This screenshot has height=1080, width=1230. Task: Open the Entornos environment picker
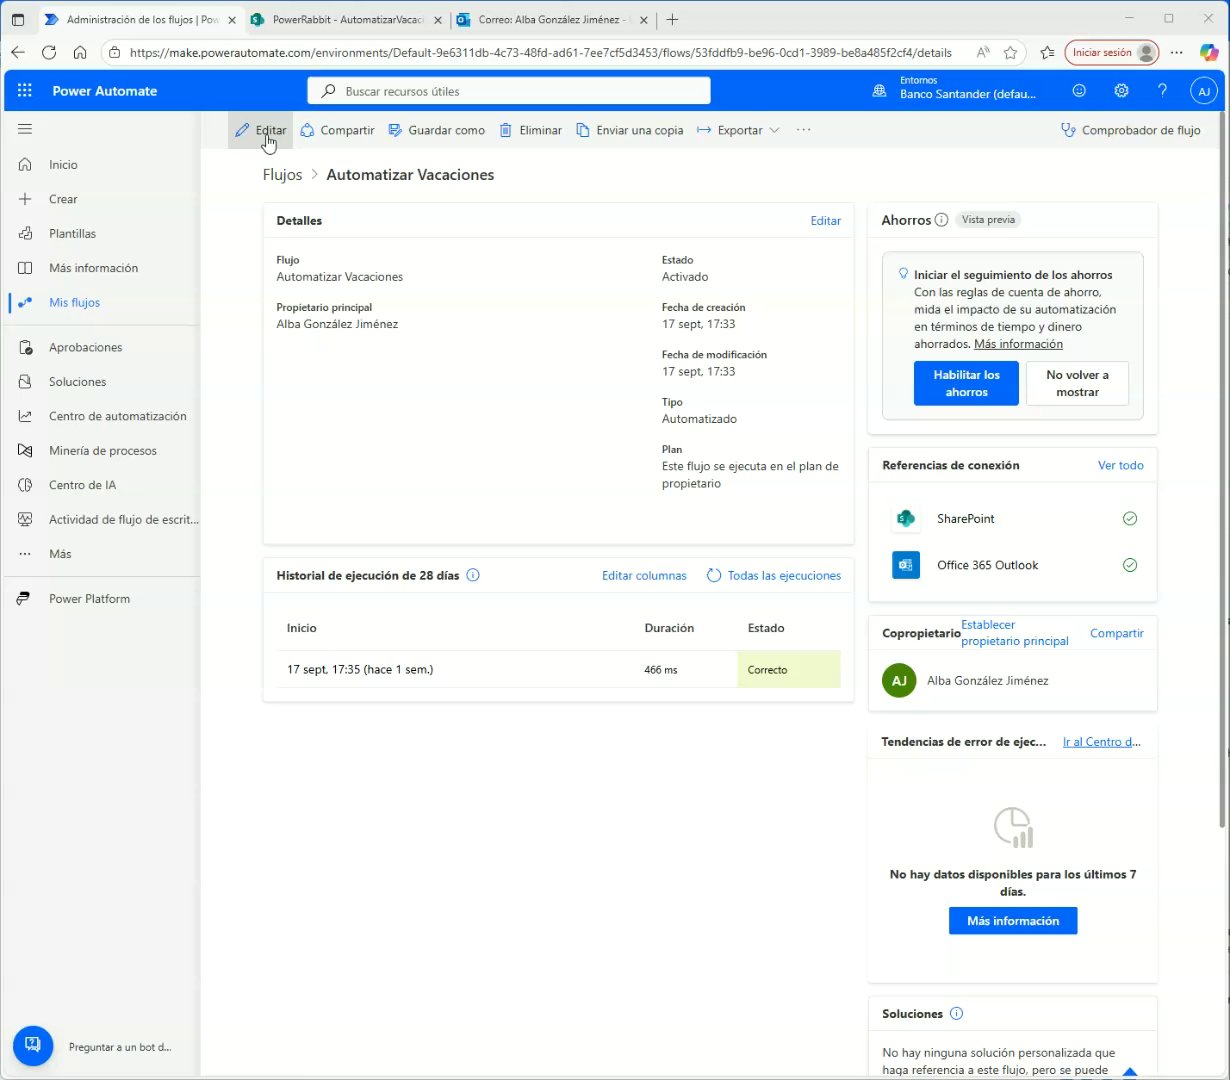(x=955, y=88)
